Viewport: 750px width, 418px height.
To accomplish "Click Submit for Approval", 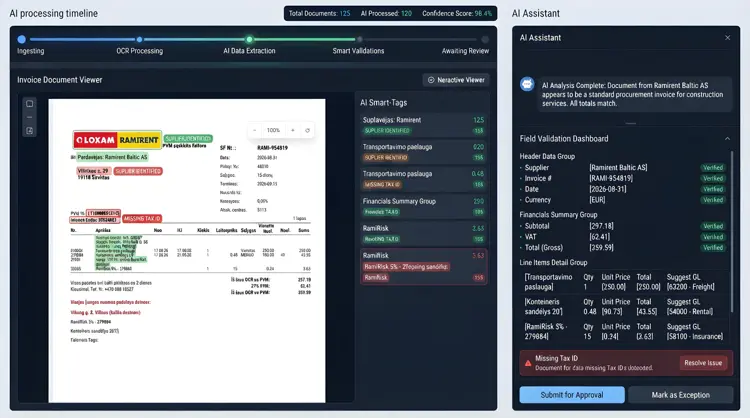I will point(572,395).
